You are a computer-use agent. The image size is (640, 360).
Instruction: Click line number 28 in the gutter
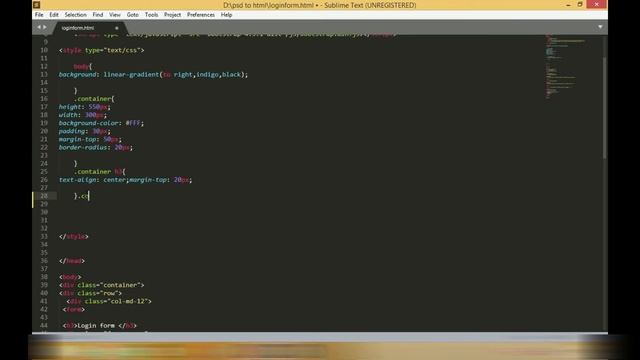point(44,196)
